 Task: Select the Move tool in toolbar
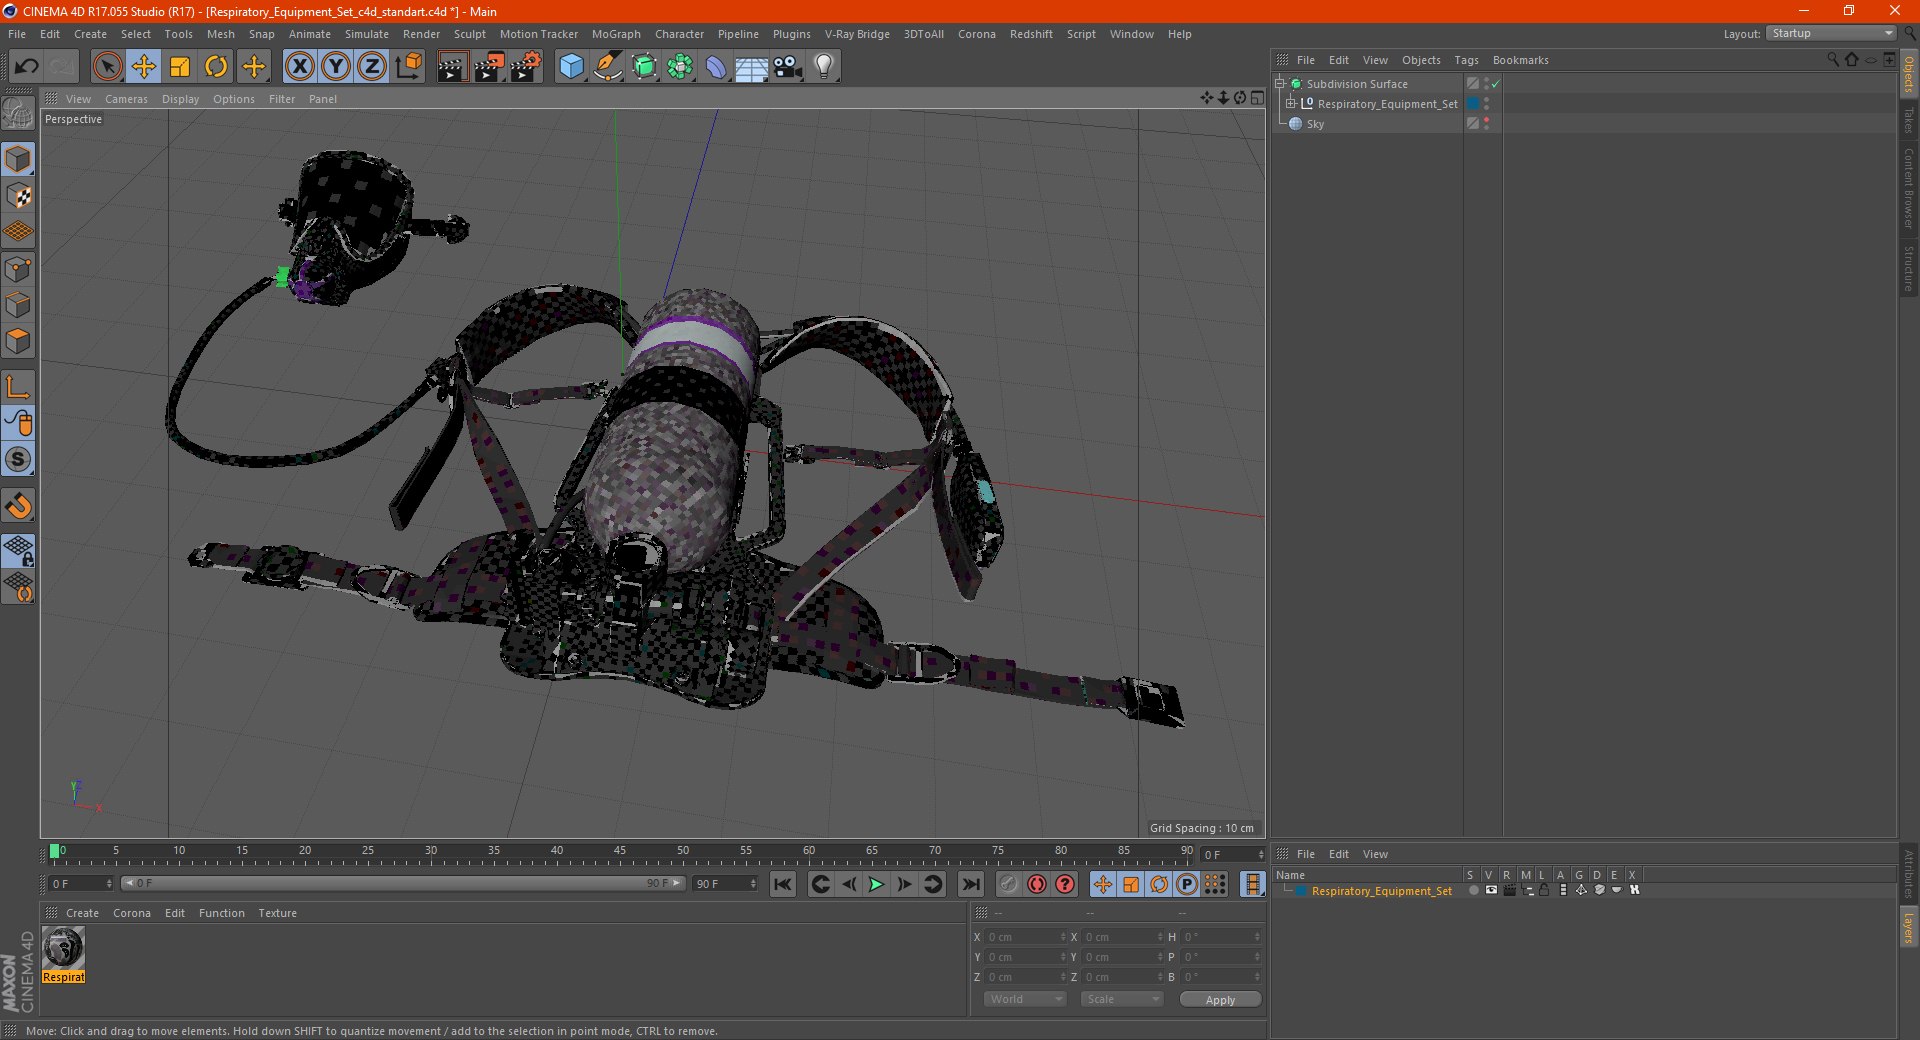tap(144, 67)
